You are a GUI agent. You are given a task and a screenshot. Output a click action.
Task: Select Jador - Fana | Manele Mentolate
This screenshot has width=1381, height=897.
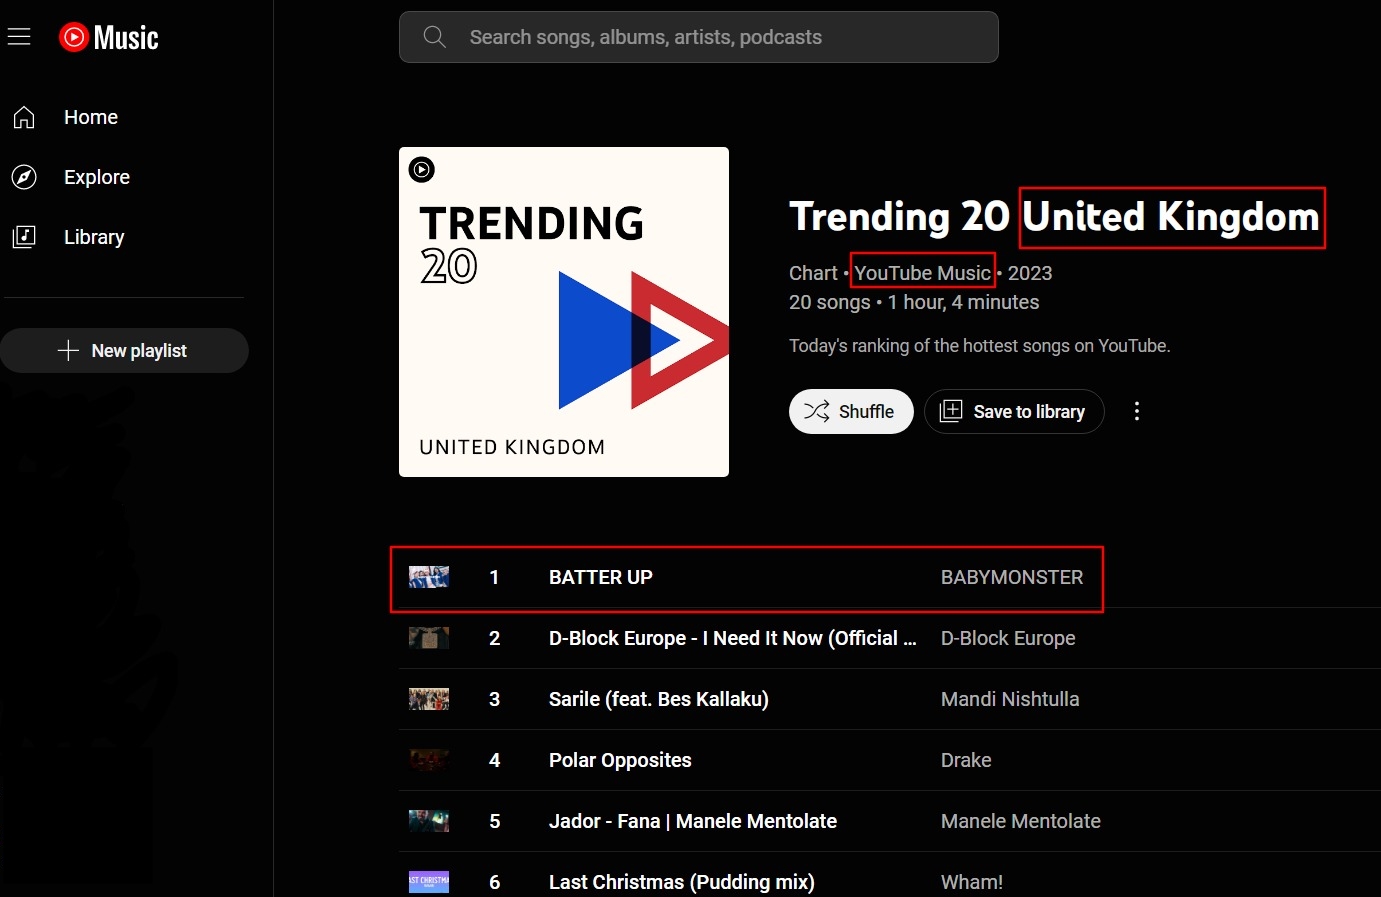click(693, 821)
